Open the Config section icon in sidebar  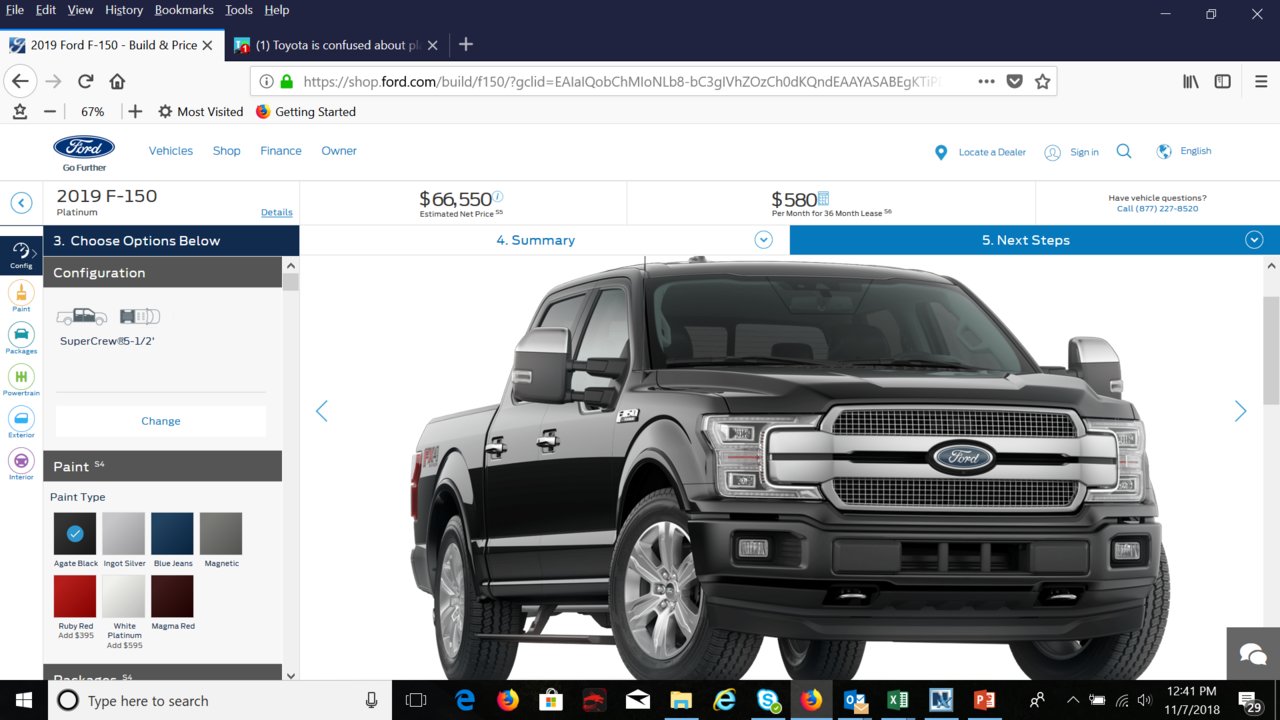[21, 255]
